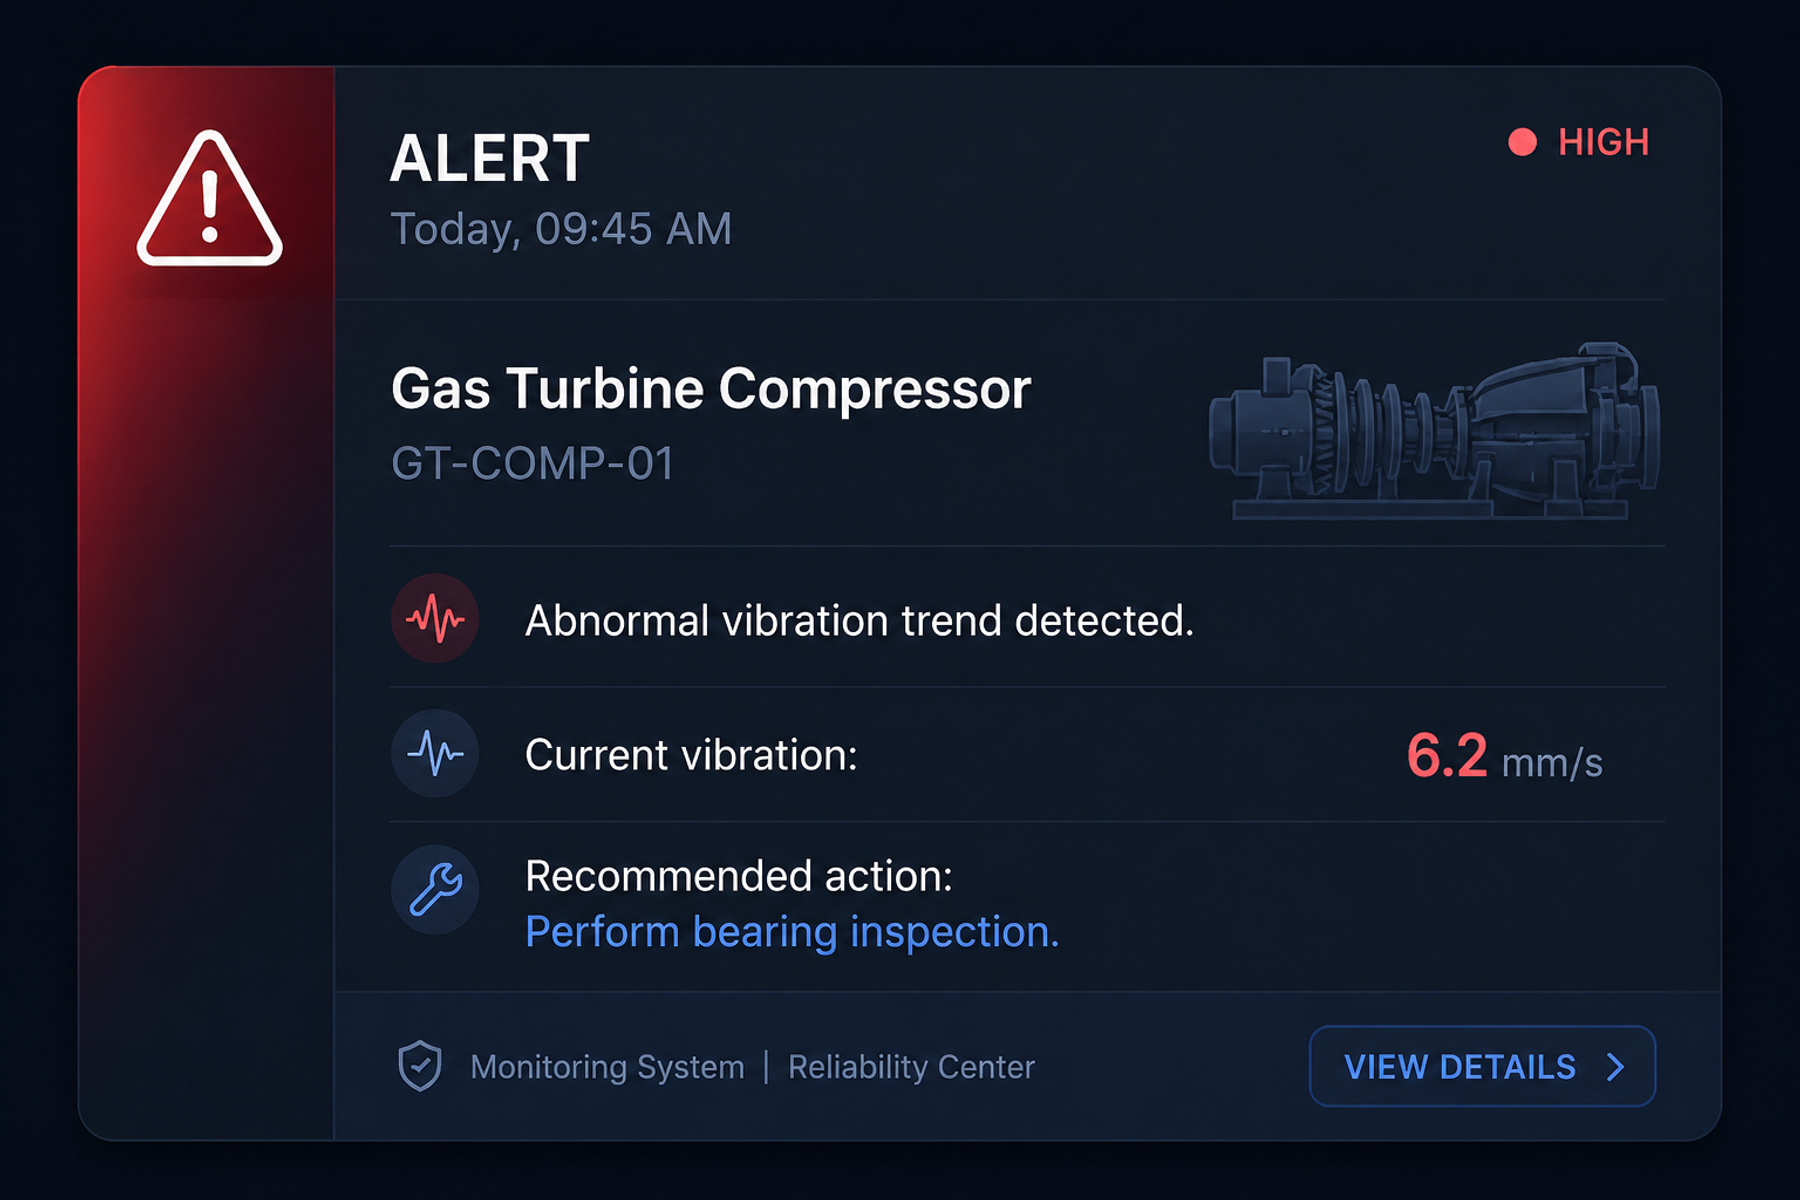Screen dimensions: 1800x1200
Task: Click the blue current vibration pulse icon
Action: click(435, 753)
